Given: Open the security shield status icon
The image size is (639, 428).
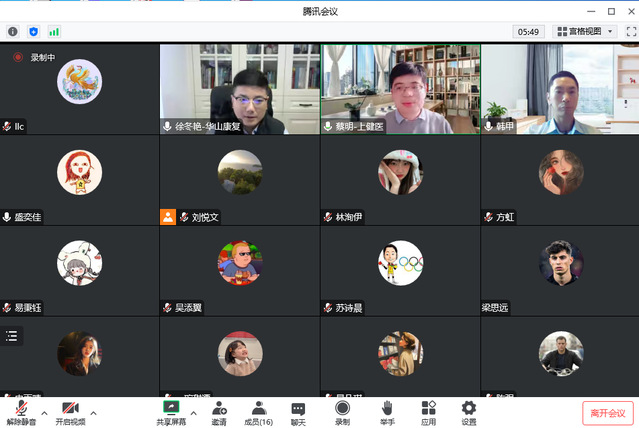Looking at the screenshot, I should (33, 31).
